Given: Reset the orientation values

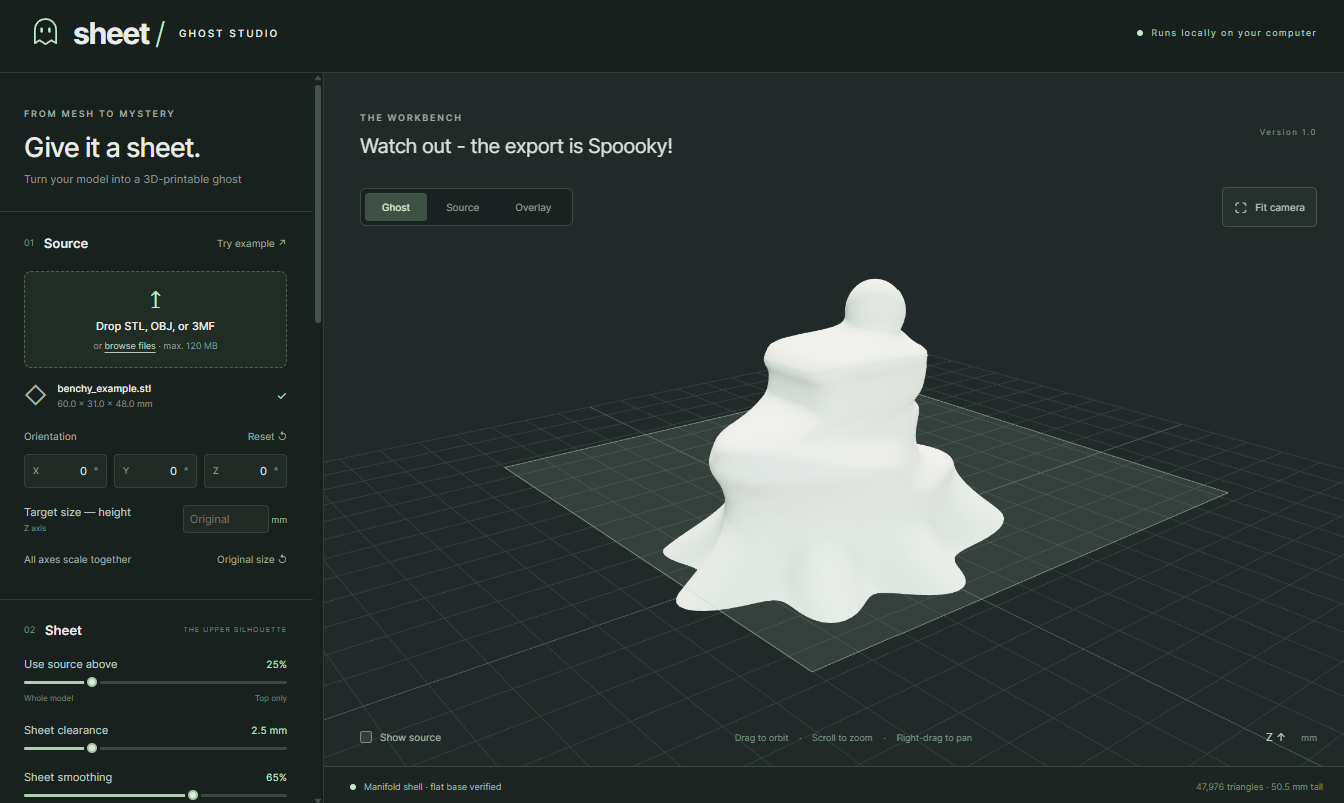Looking at the screenshot, I should click(x=267, y=436).
